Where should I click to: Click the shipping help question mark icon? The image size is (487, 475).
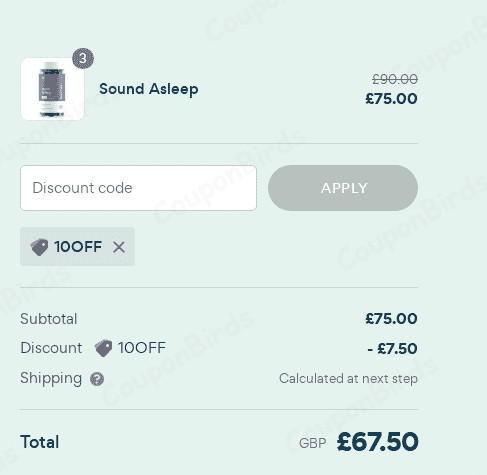[x=97, y=379]
